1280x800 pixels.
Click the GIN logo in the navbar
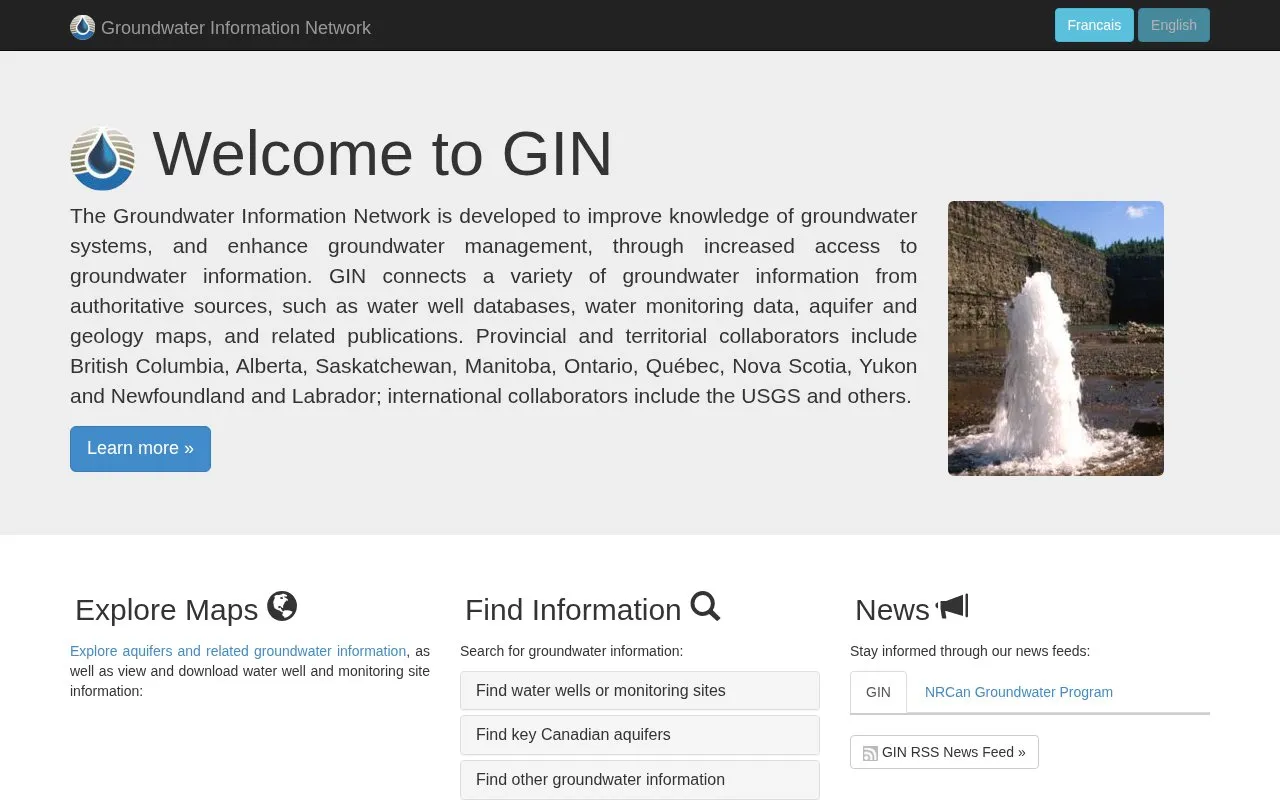point(82,27)
